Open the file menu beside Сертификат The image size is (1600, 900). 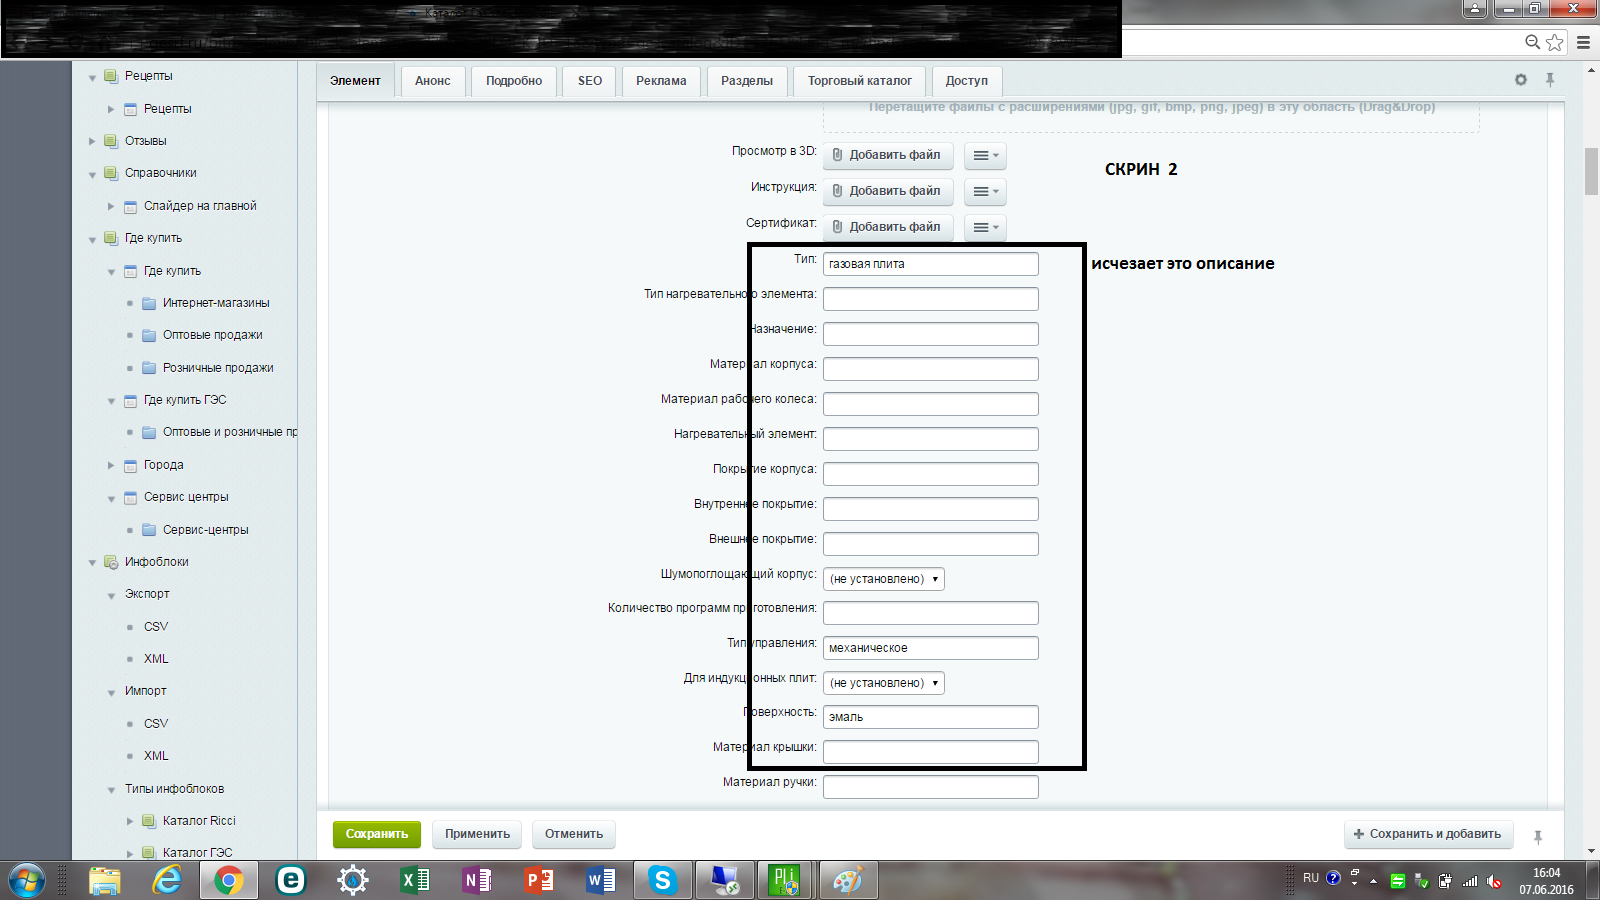tap(985, 227)
